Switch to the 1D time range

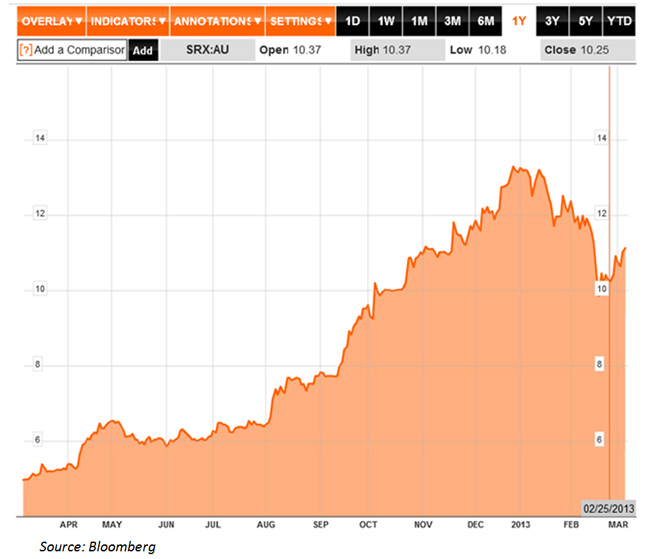(x=352, y=21)
